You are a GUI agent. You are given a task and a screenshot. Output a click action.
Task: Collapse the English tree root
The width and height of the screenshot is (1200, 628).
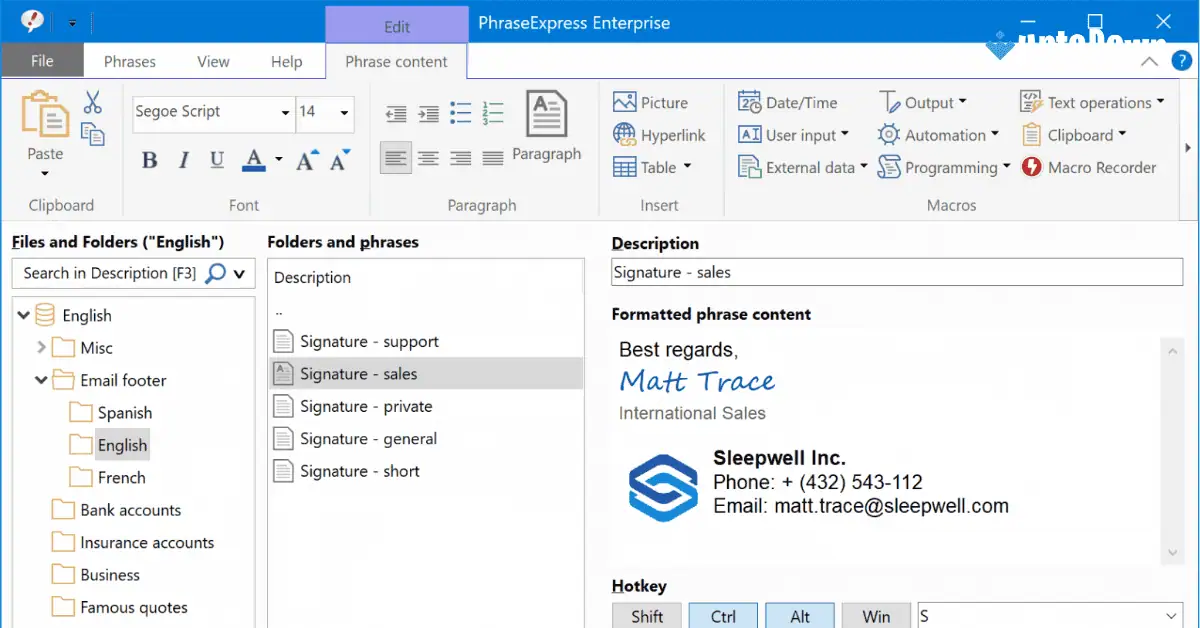pos(22,315)
